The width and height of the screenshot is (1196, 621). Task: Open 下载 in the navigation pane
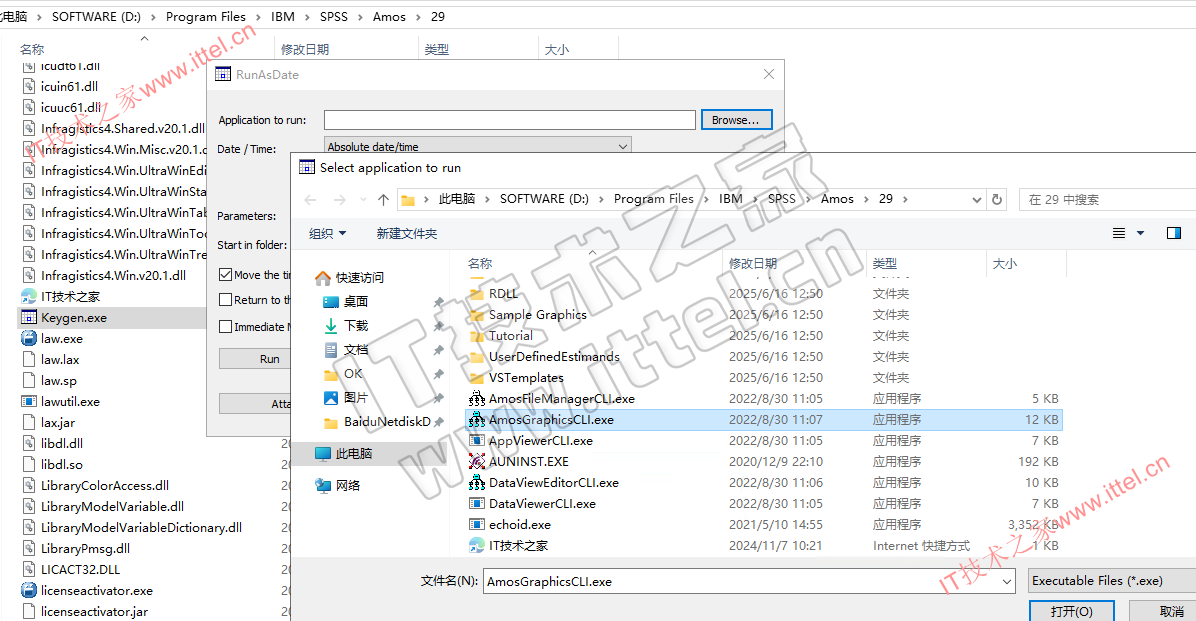click(355, 326)
